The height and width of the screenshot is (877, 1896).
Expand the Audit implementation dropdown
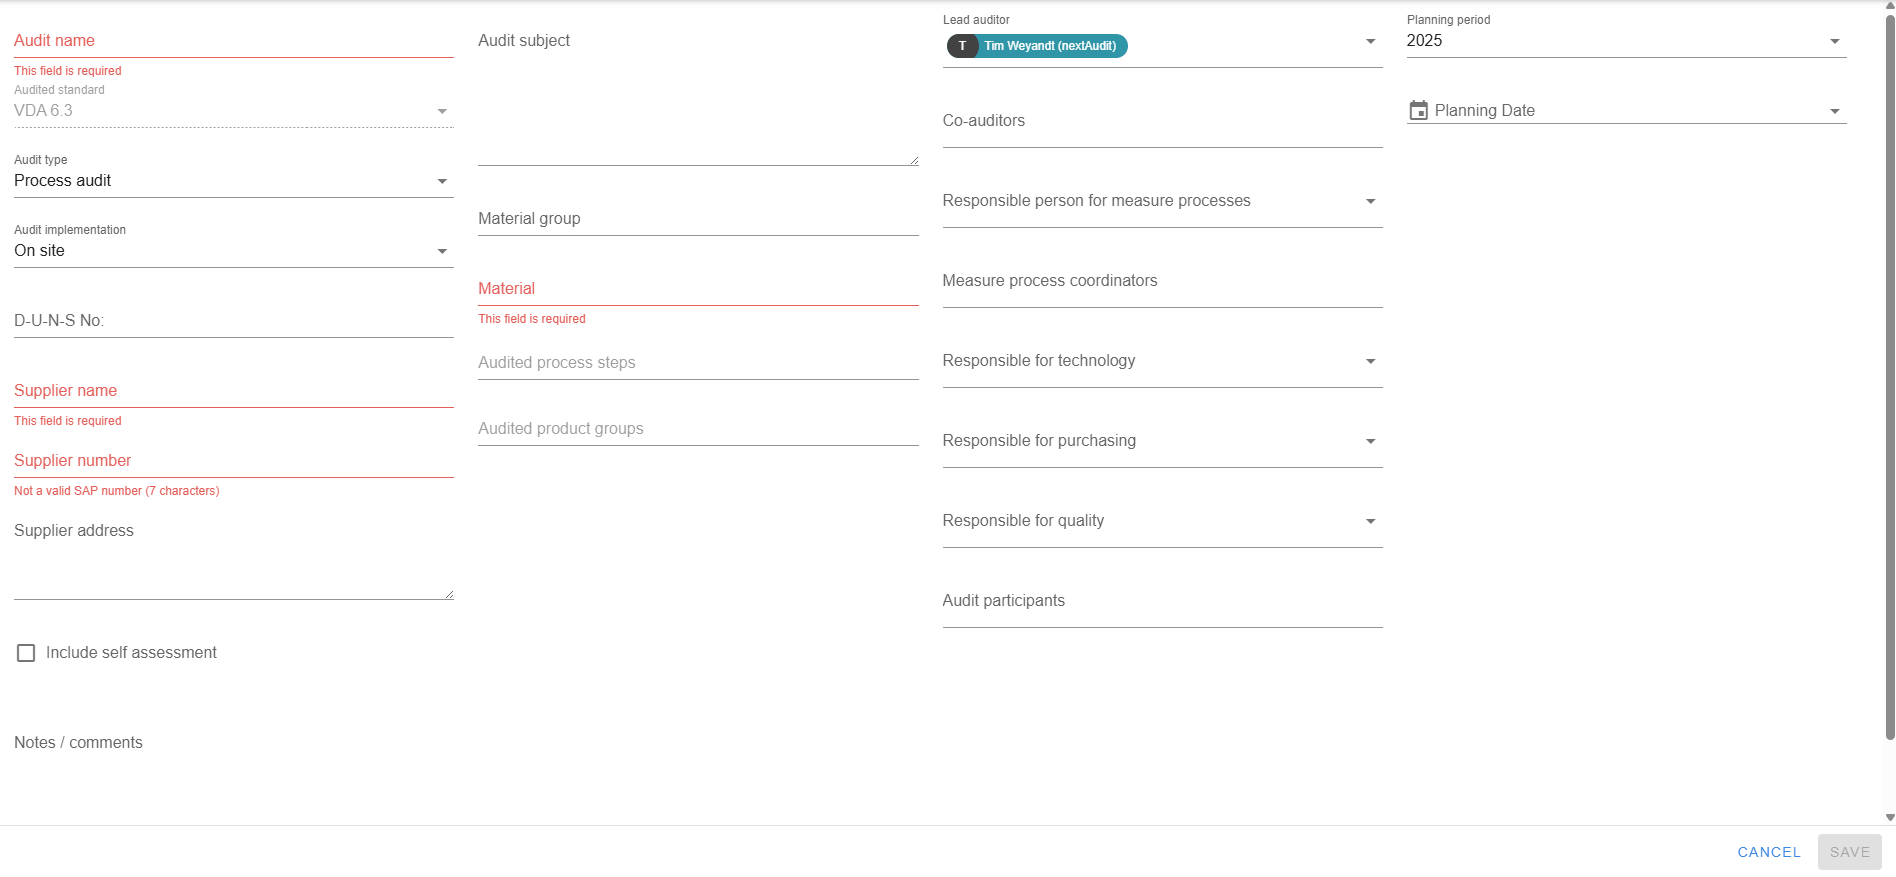(441, 251)
